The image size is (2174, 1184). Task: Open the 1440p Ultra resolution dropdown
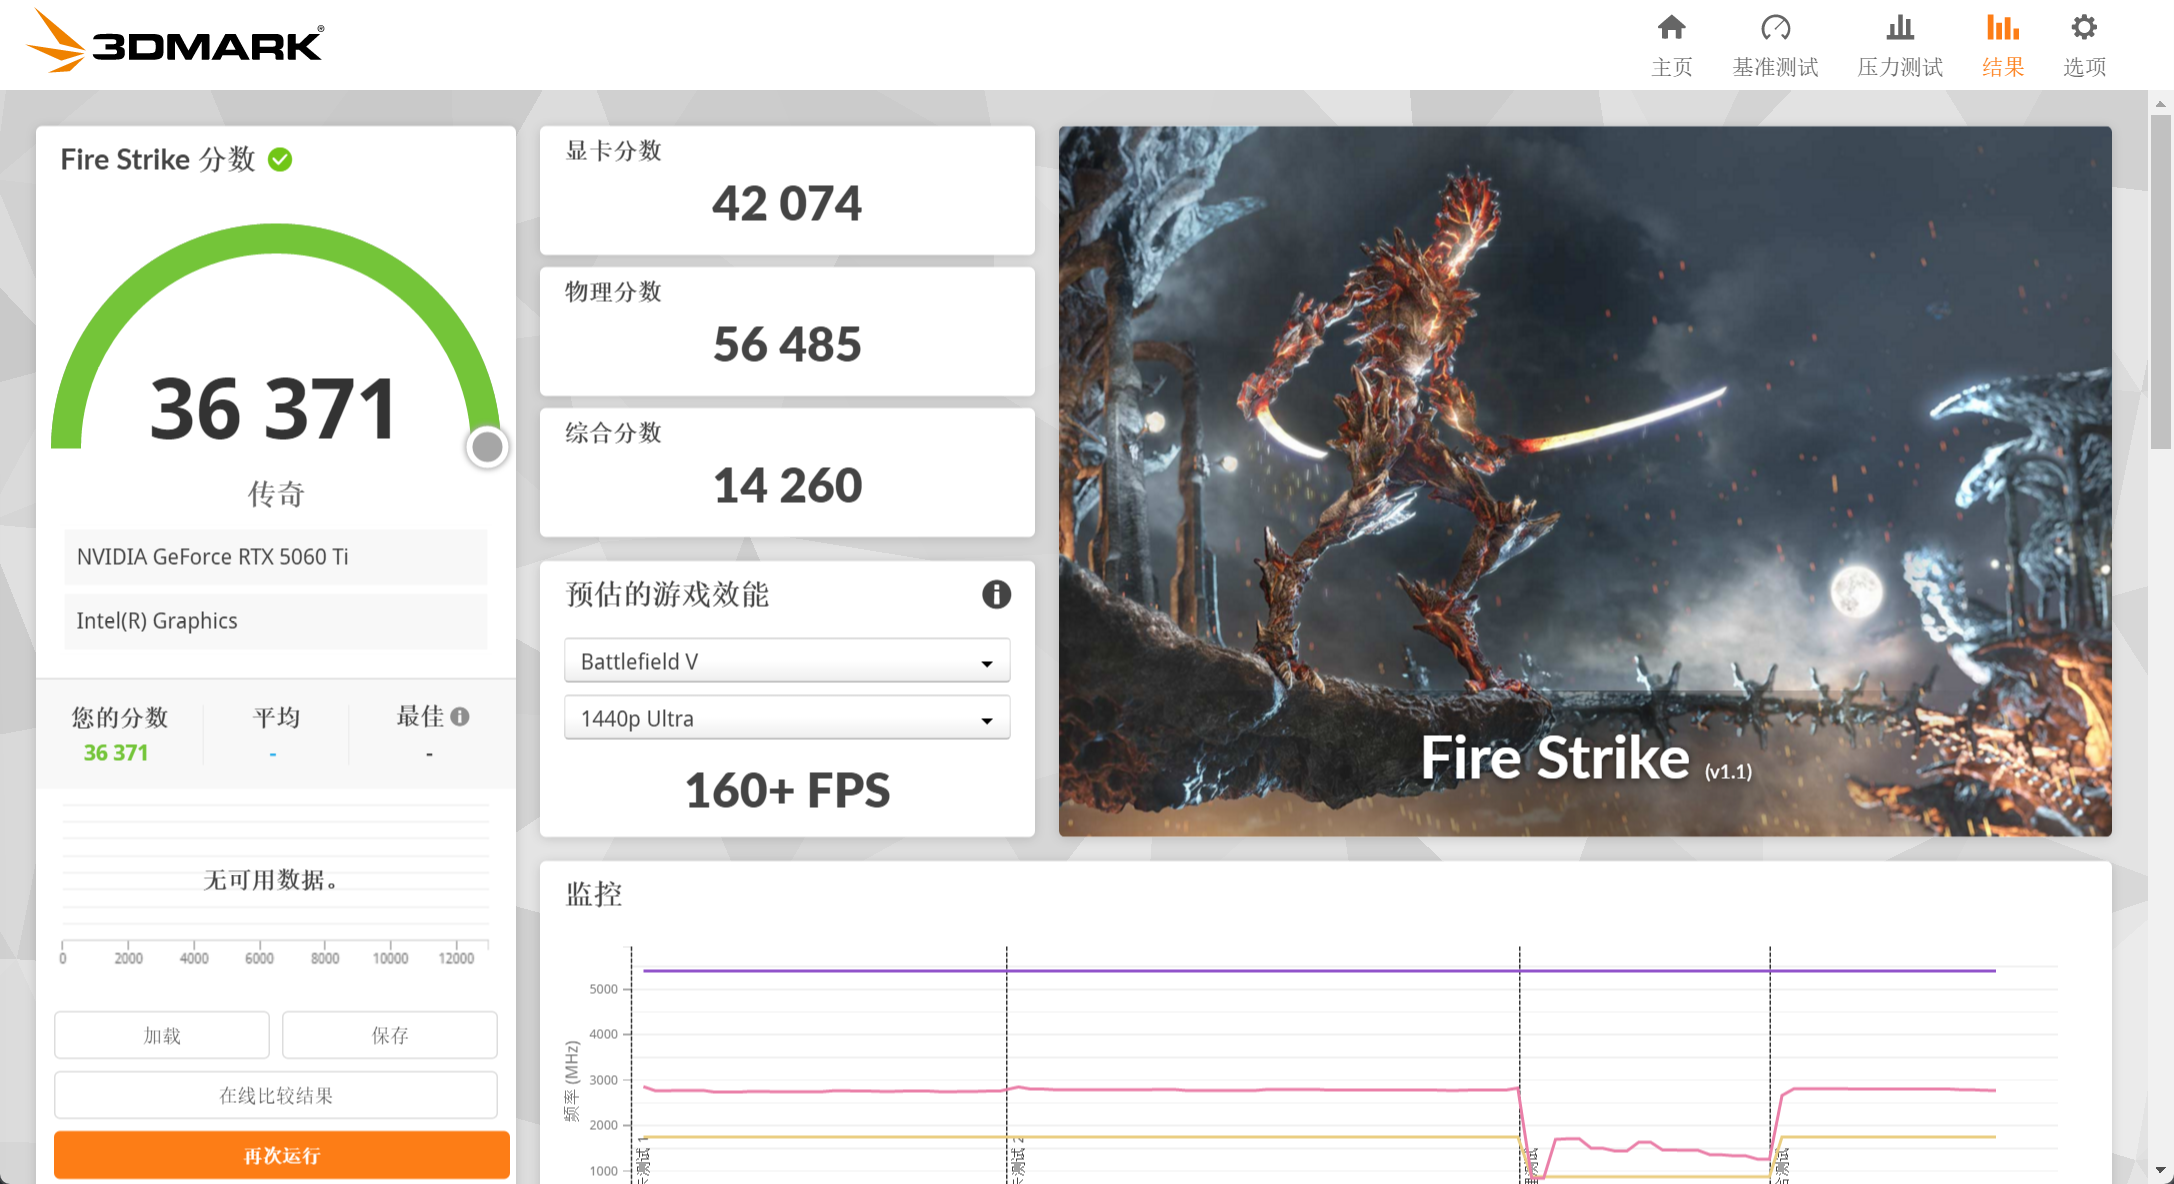click(786, 718)
